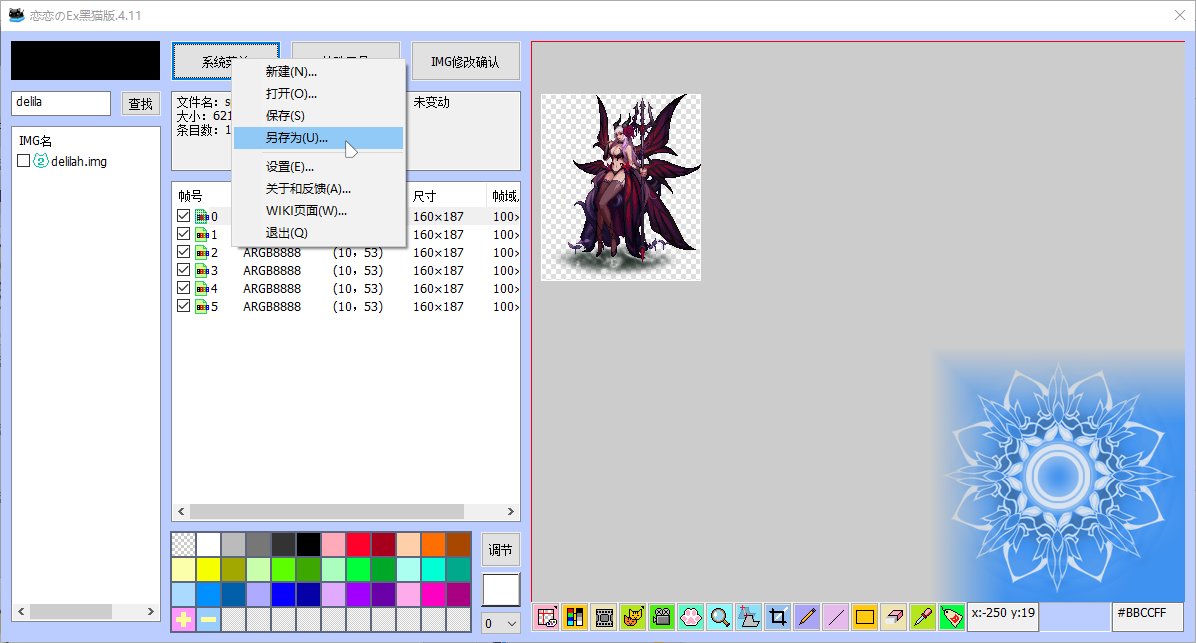Image resolution: width=1196 pixels, height=643 pixels.
Task: Click the x:-250 y:19 coordinate display
Action: (x=1003, y=617)
